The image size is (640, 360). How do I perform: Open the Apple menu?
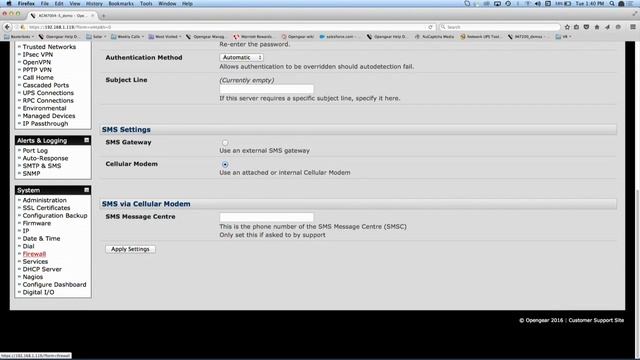point(9,3)
